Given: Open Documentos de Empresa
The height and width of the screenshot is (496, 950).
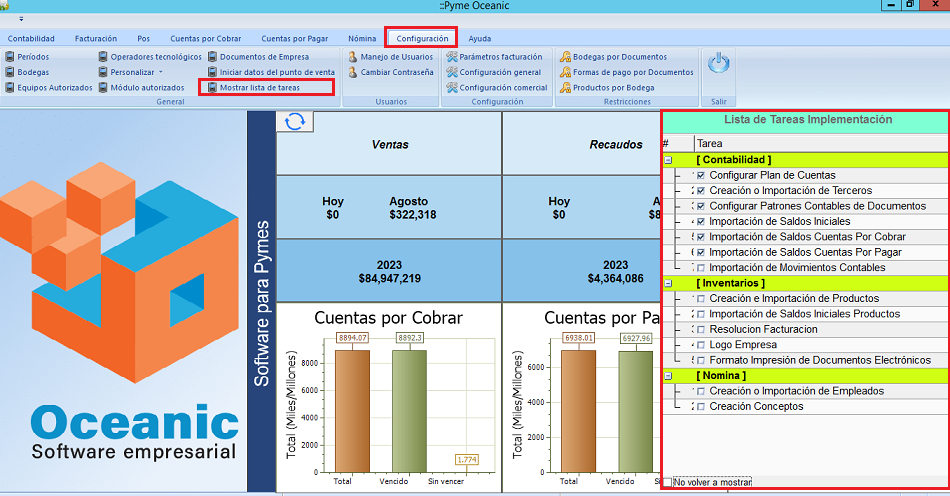Looking at the screenshot, I should pos(264,57).
